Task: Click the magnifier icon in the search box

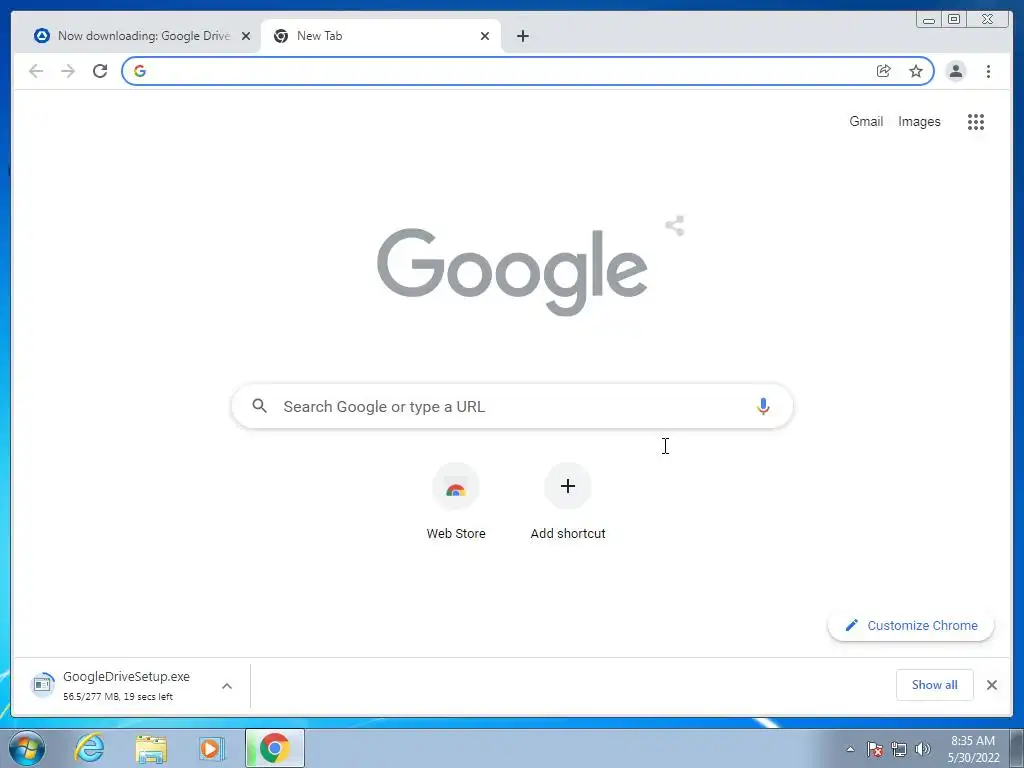Action: (x=259, y=406)
